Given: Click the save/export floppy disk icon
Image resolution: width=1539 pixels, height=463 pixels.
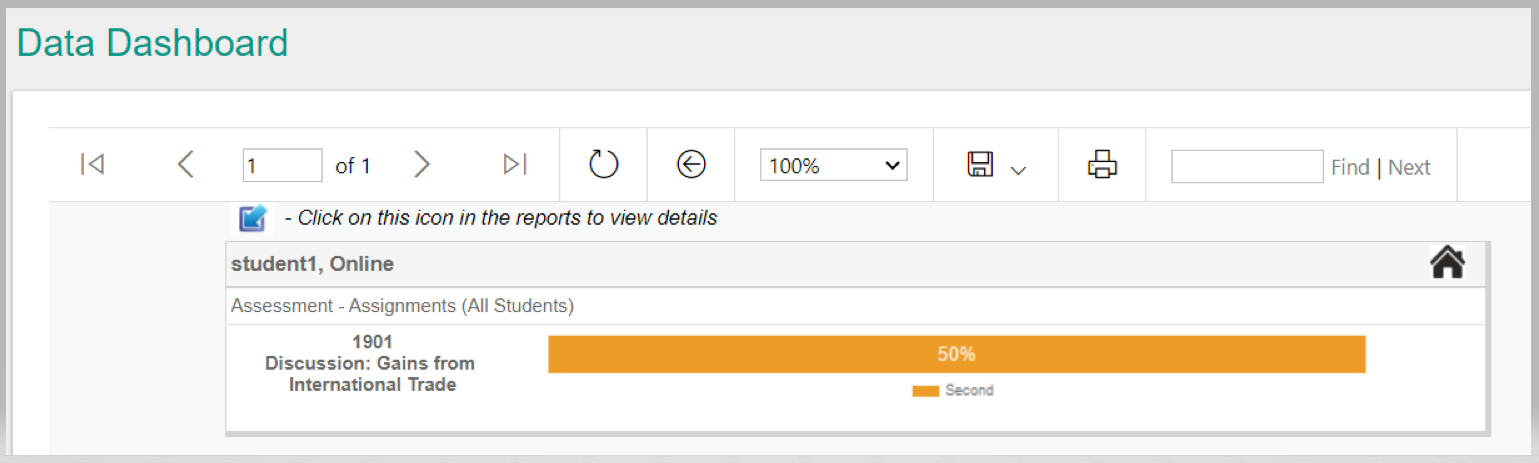Looking at the screenshot, I should [981, 165].
